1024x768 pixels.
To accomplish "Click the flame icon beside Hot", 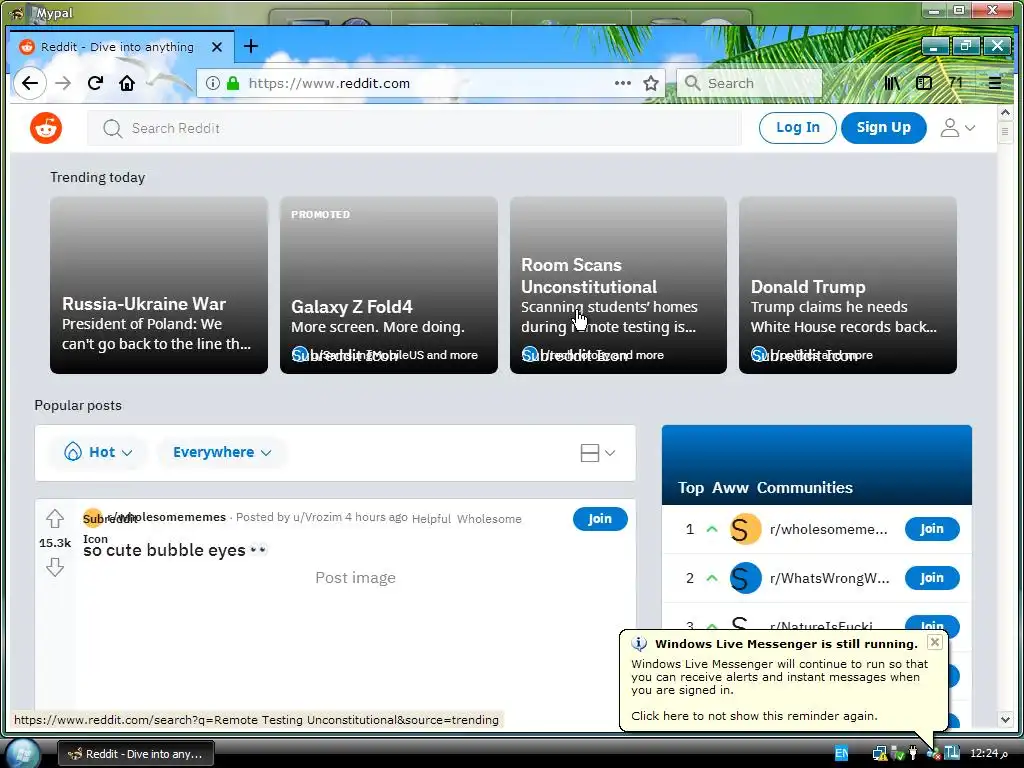I will tap(72, 452).
